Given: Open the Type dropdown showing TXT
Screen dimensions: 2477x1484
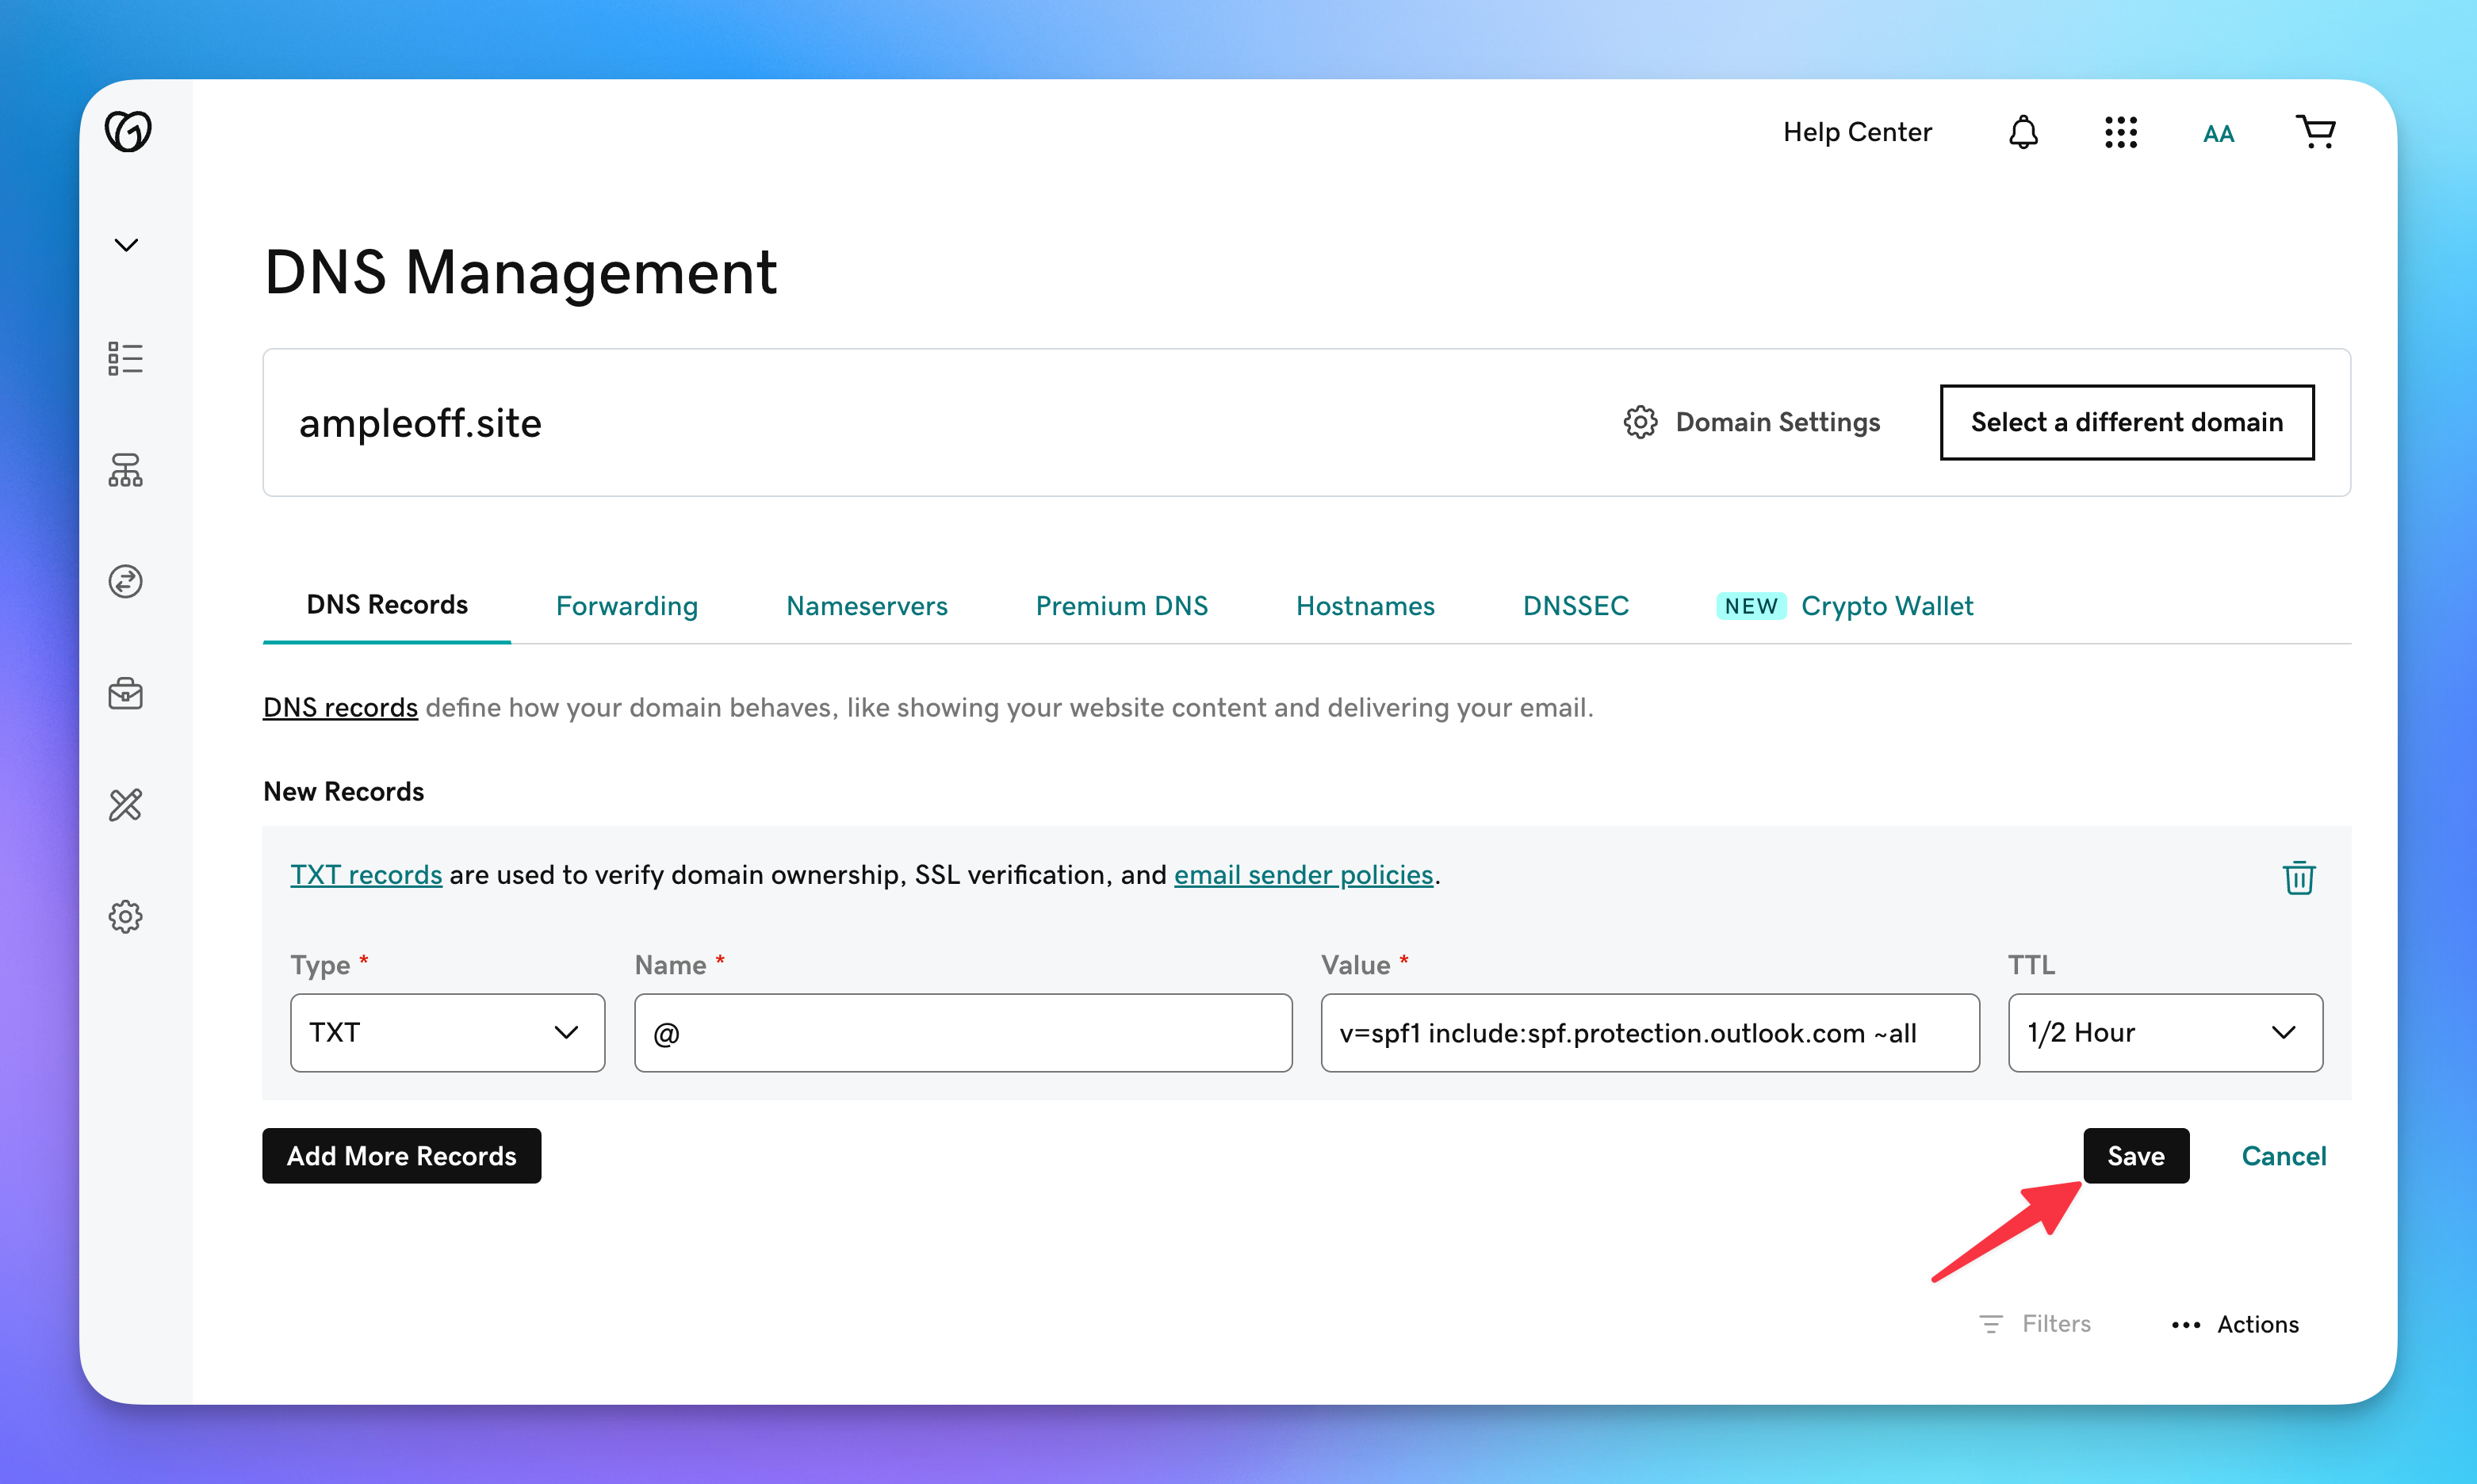Looking at the screenshot, I should [x=447, y=1033].
